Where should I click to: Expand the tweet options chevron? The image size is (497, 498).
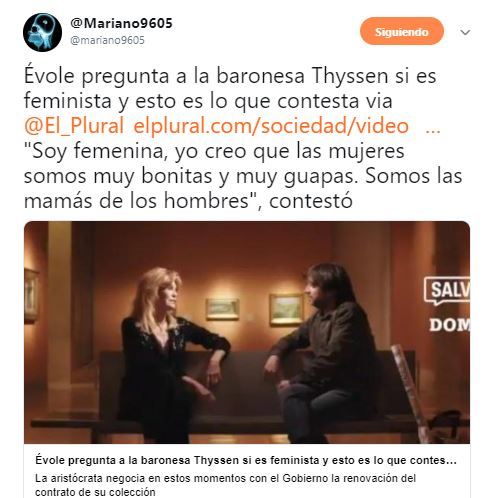(465, 32)
